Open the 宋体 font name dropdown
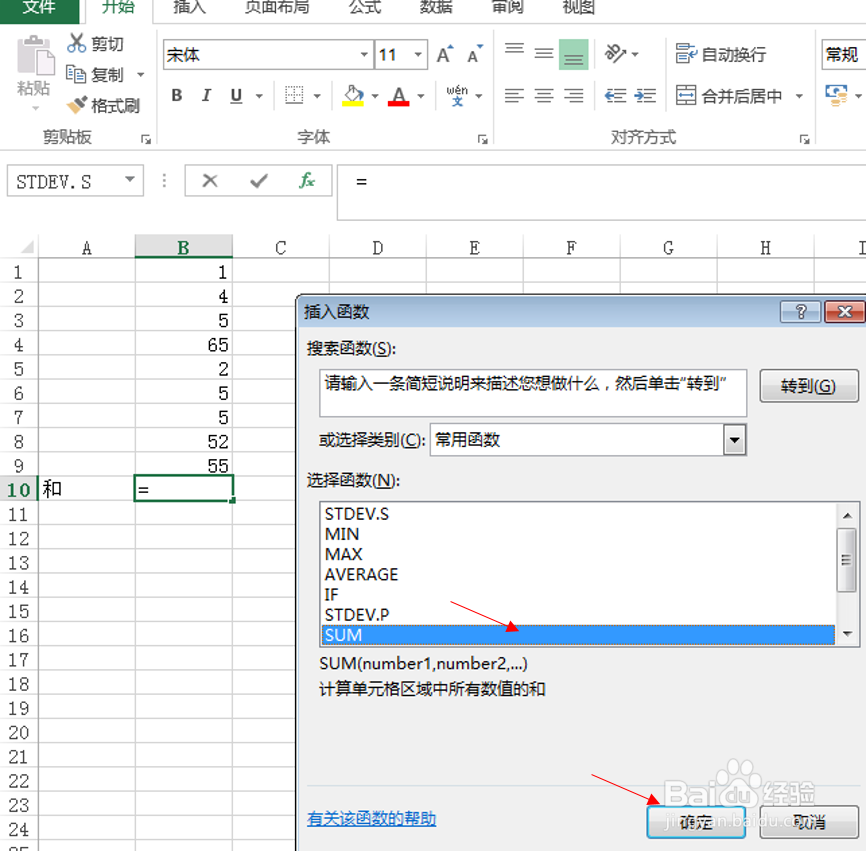This screenshot has width=866, height=851. pyautogui.click(x=364, y=55)
